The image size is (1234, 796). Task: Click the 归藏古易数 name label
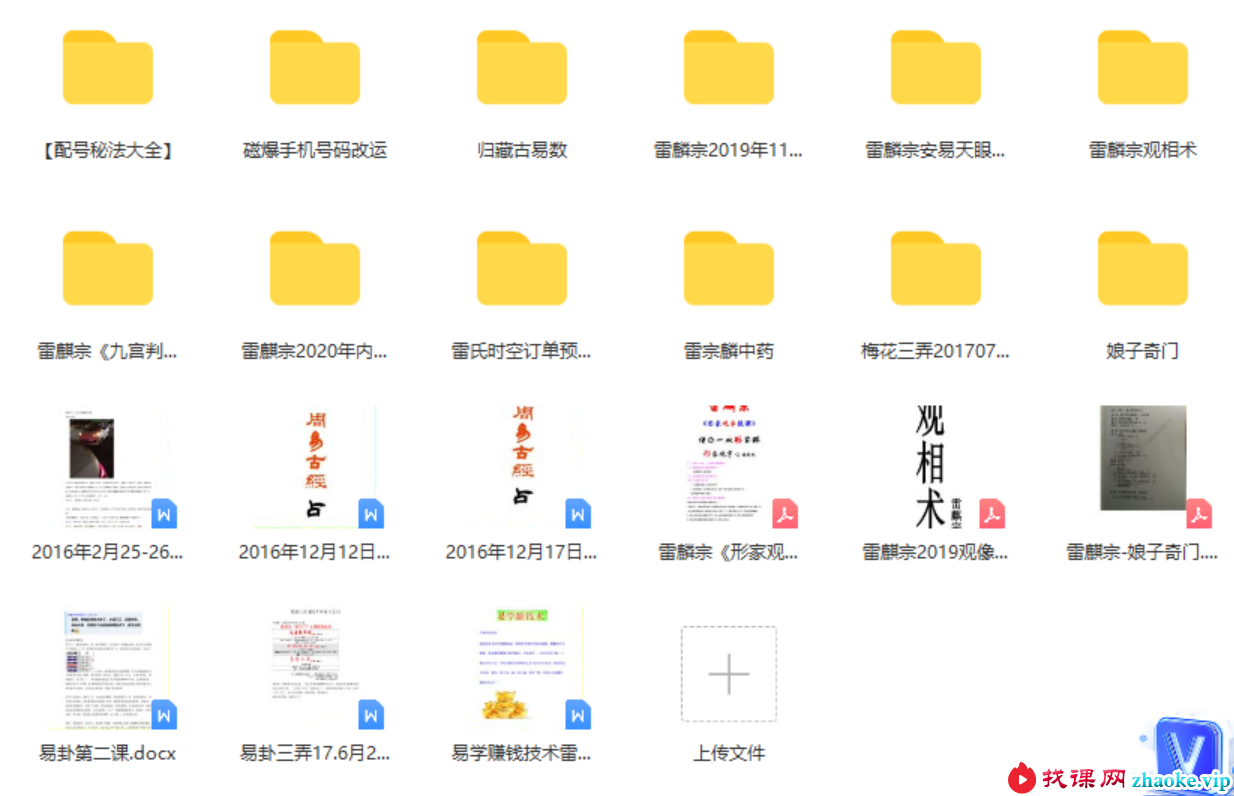pyautogui.click(x=522, y=151)
